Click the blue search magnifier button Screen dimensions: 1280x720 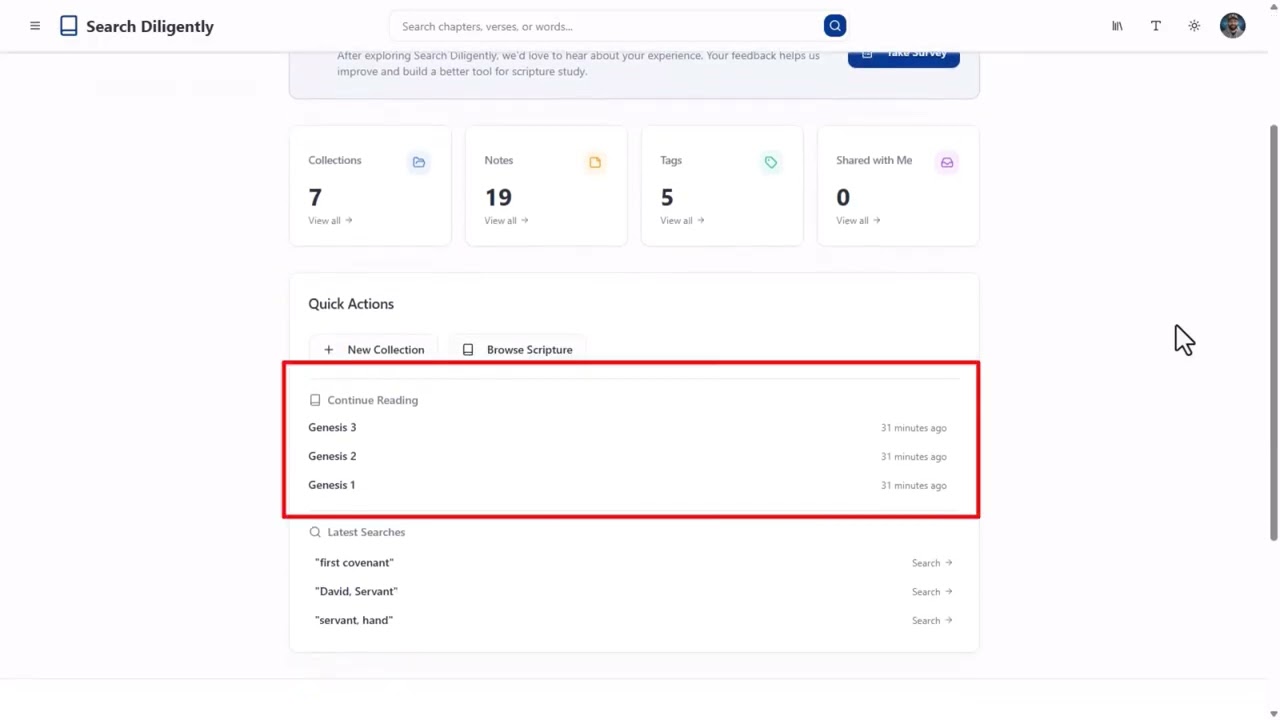pyautogui.click(x=835, y=26)
